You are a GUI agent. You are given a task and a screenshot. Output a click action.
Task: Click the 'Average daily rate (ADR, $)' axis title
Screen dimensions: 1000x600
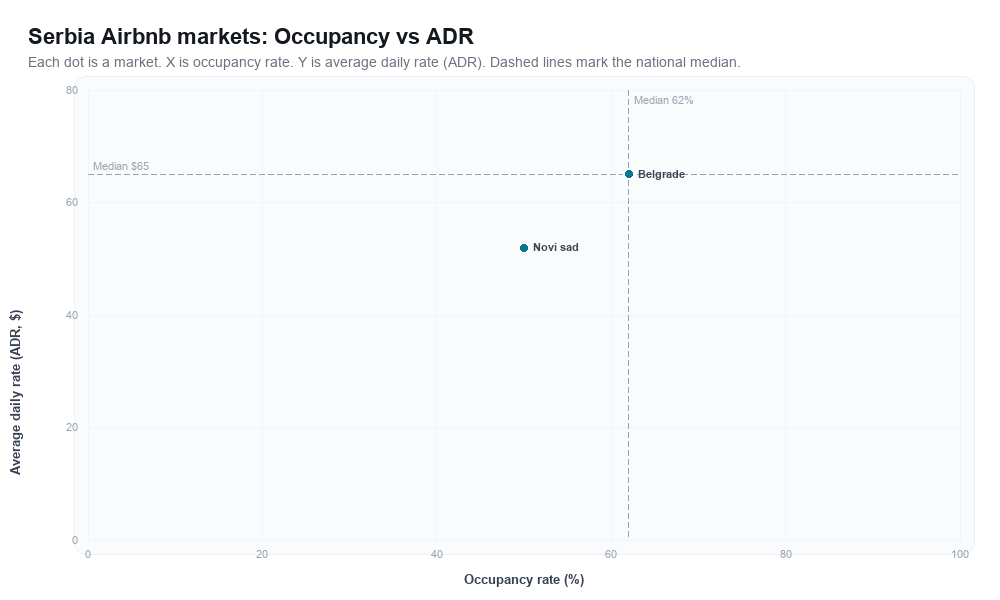tap(15, 392)
